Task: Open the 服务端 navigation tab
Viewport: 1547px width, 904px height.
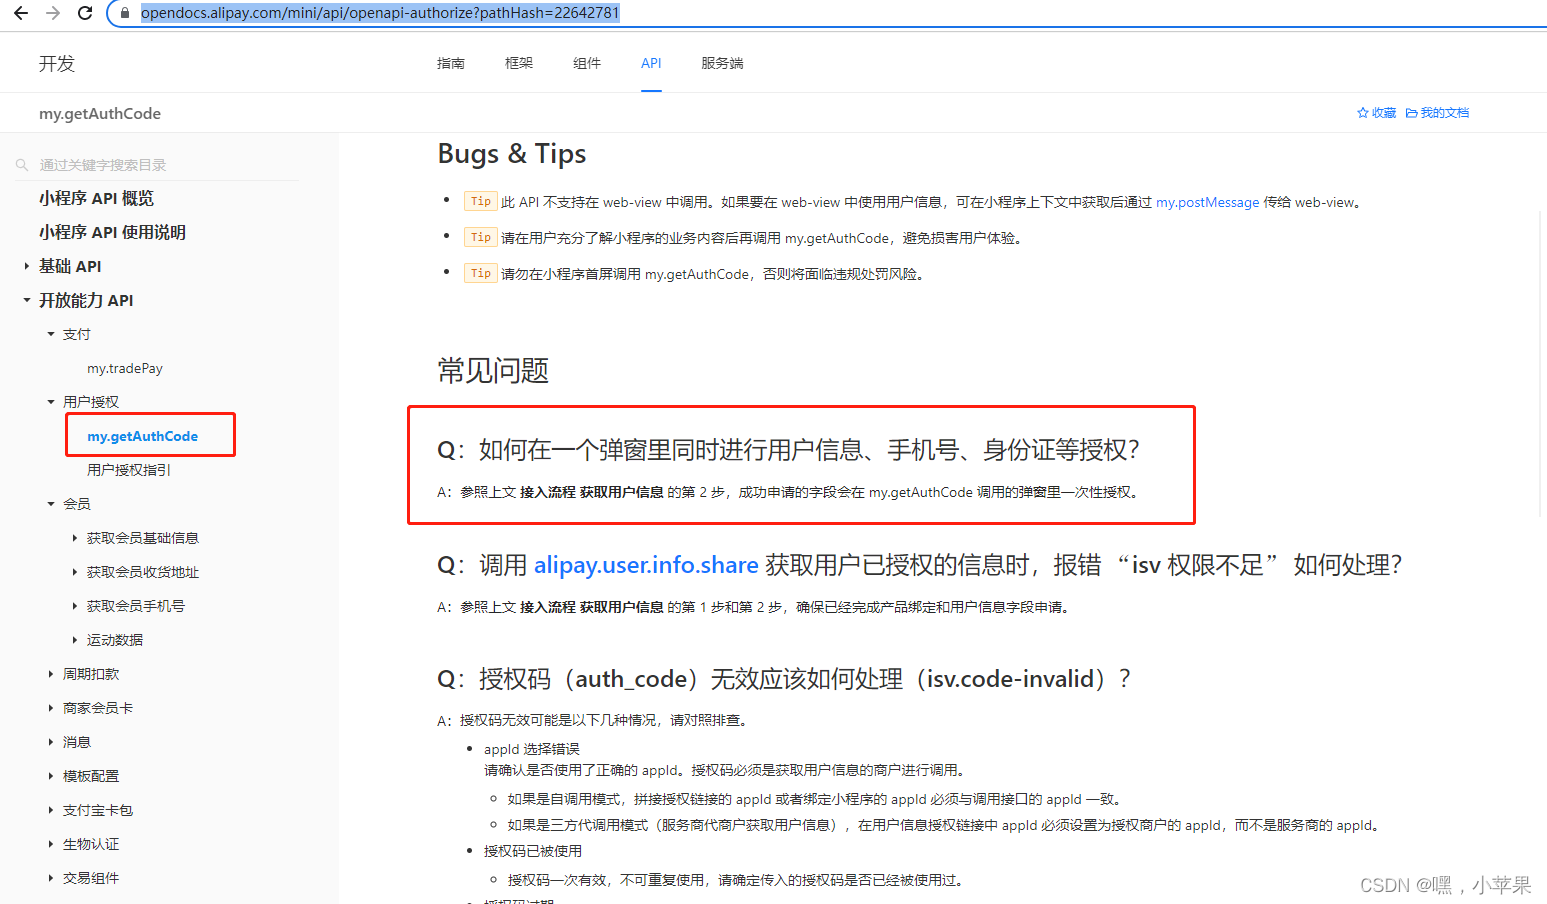Action: (722, 62)
